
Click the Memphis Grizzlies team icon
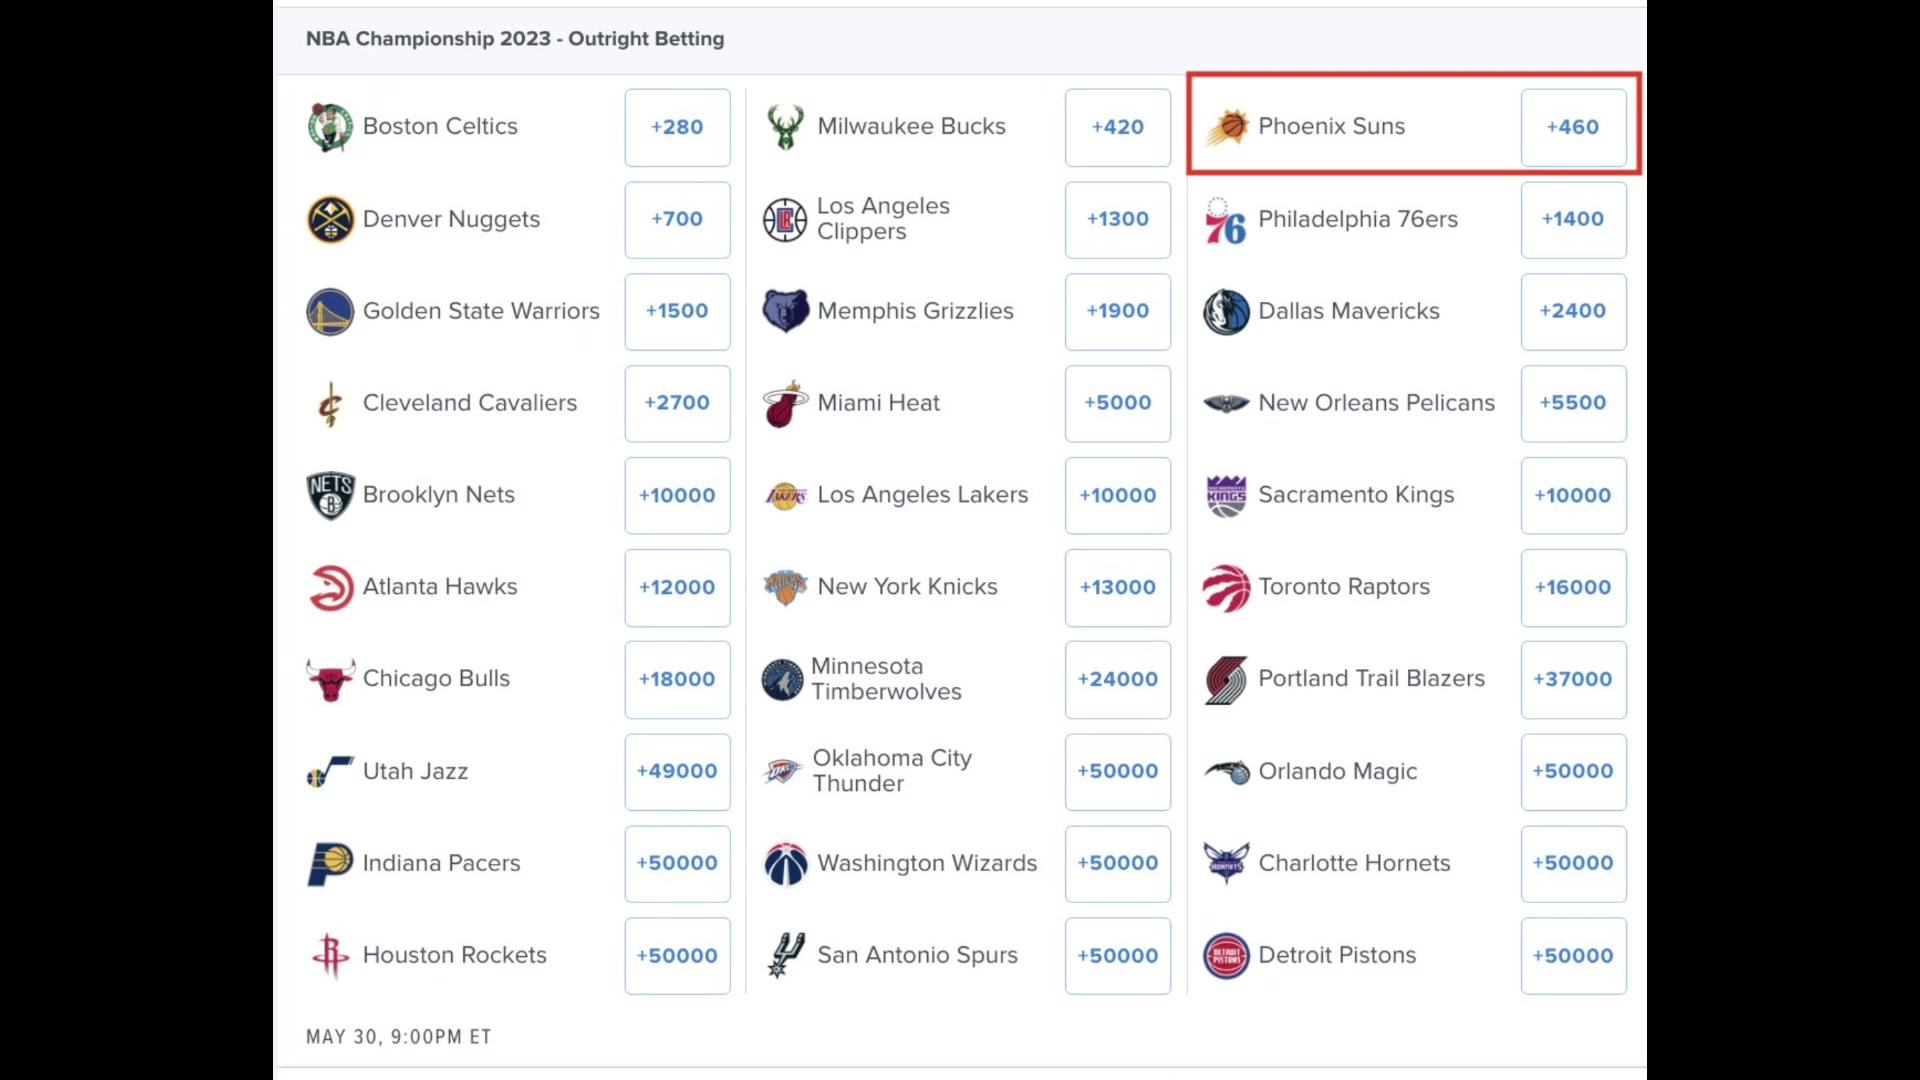click(782, 311)
